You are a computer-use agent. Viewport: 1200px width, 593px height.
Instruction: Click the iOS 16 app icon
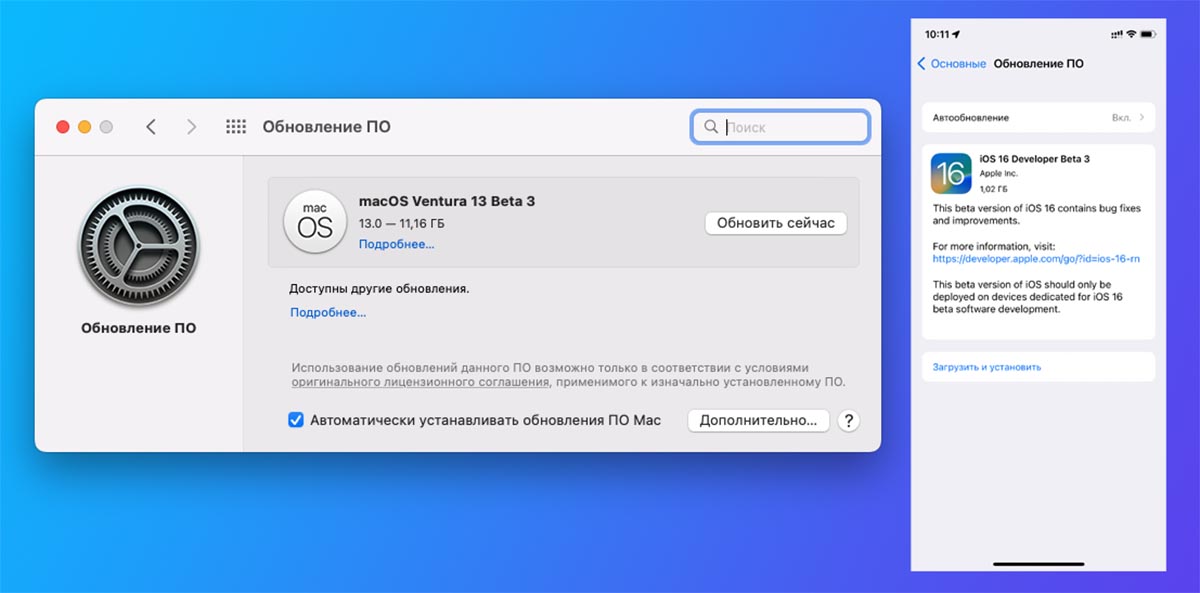(x=951, y=173)
